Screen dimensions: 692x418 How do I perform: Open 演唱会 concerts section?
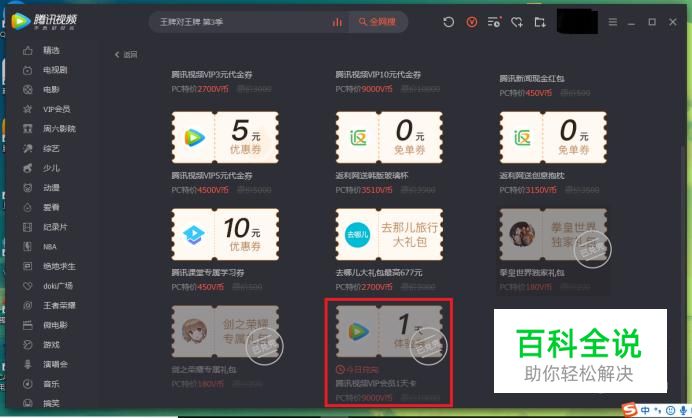55,364
